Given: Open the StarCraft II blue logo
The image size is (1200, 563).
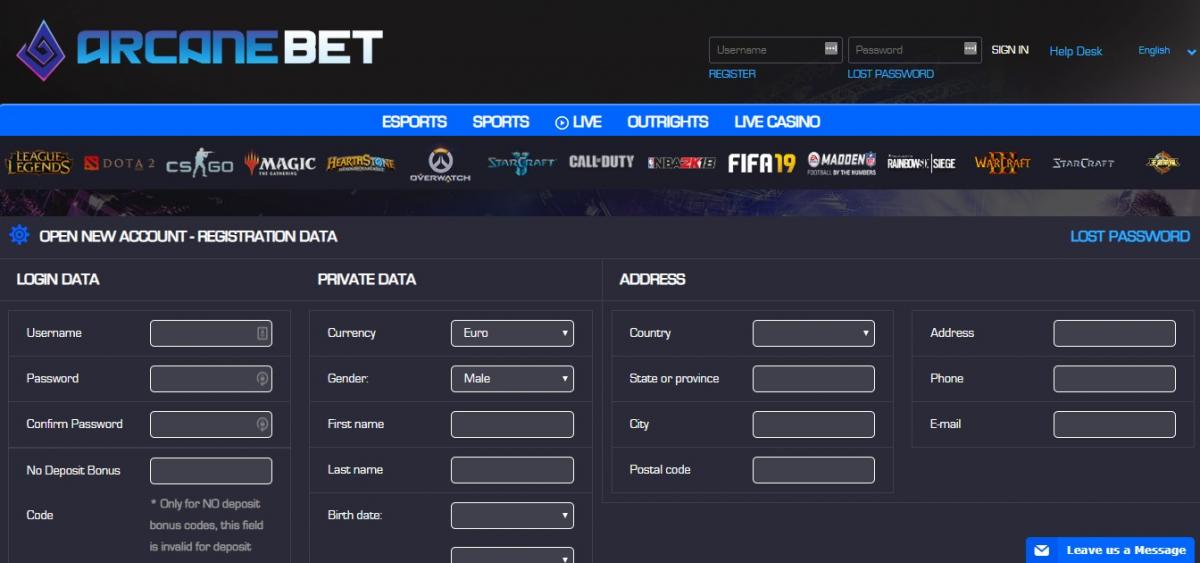Looking at the screenshot, I should pos(521,163).
